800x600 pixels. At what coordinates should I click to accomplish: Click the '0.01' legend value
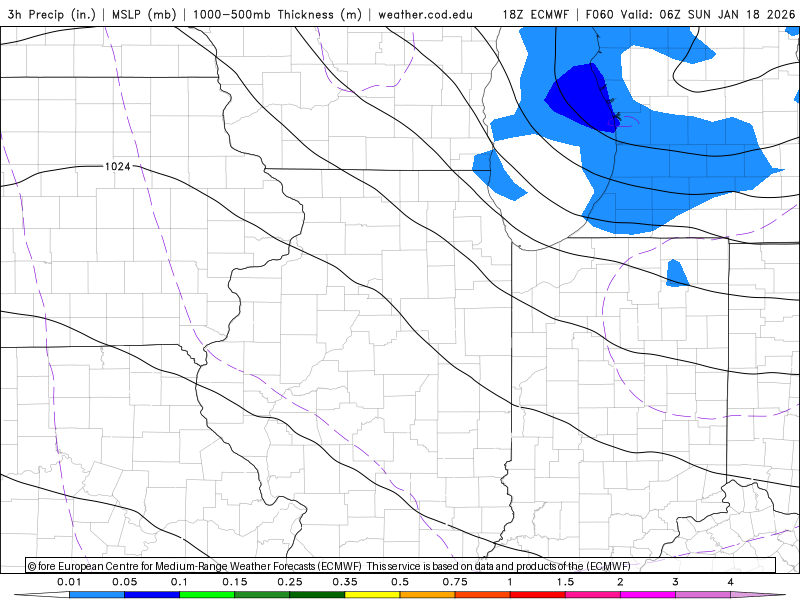(69, 582)
